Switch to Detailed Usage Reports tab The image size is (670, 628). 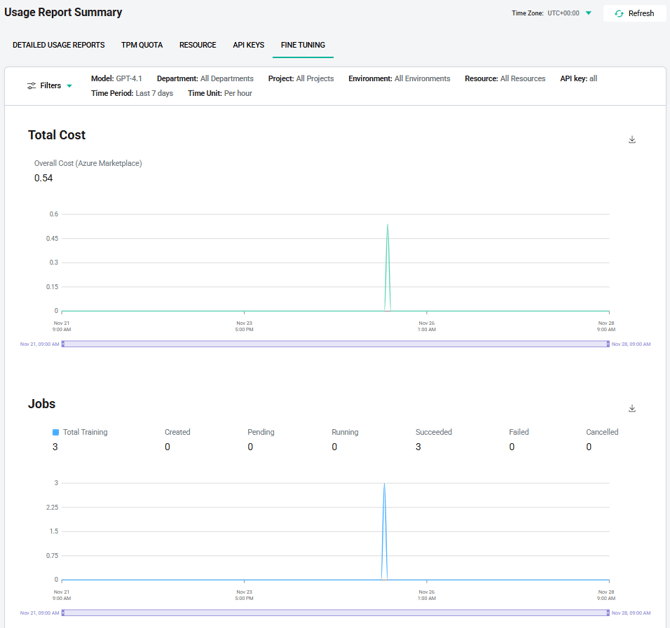pyautogui.click(x=58, y=45)
